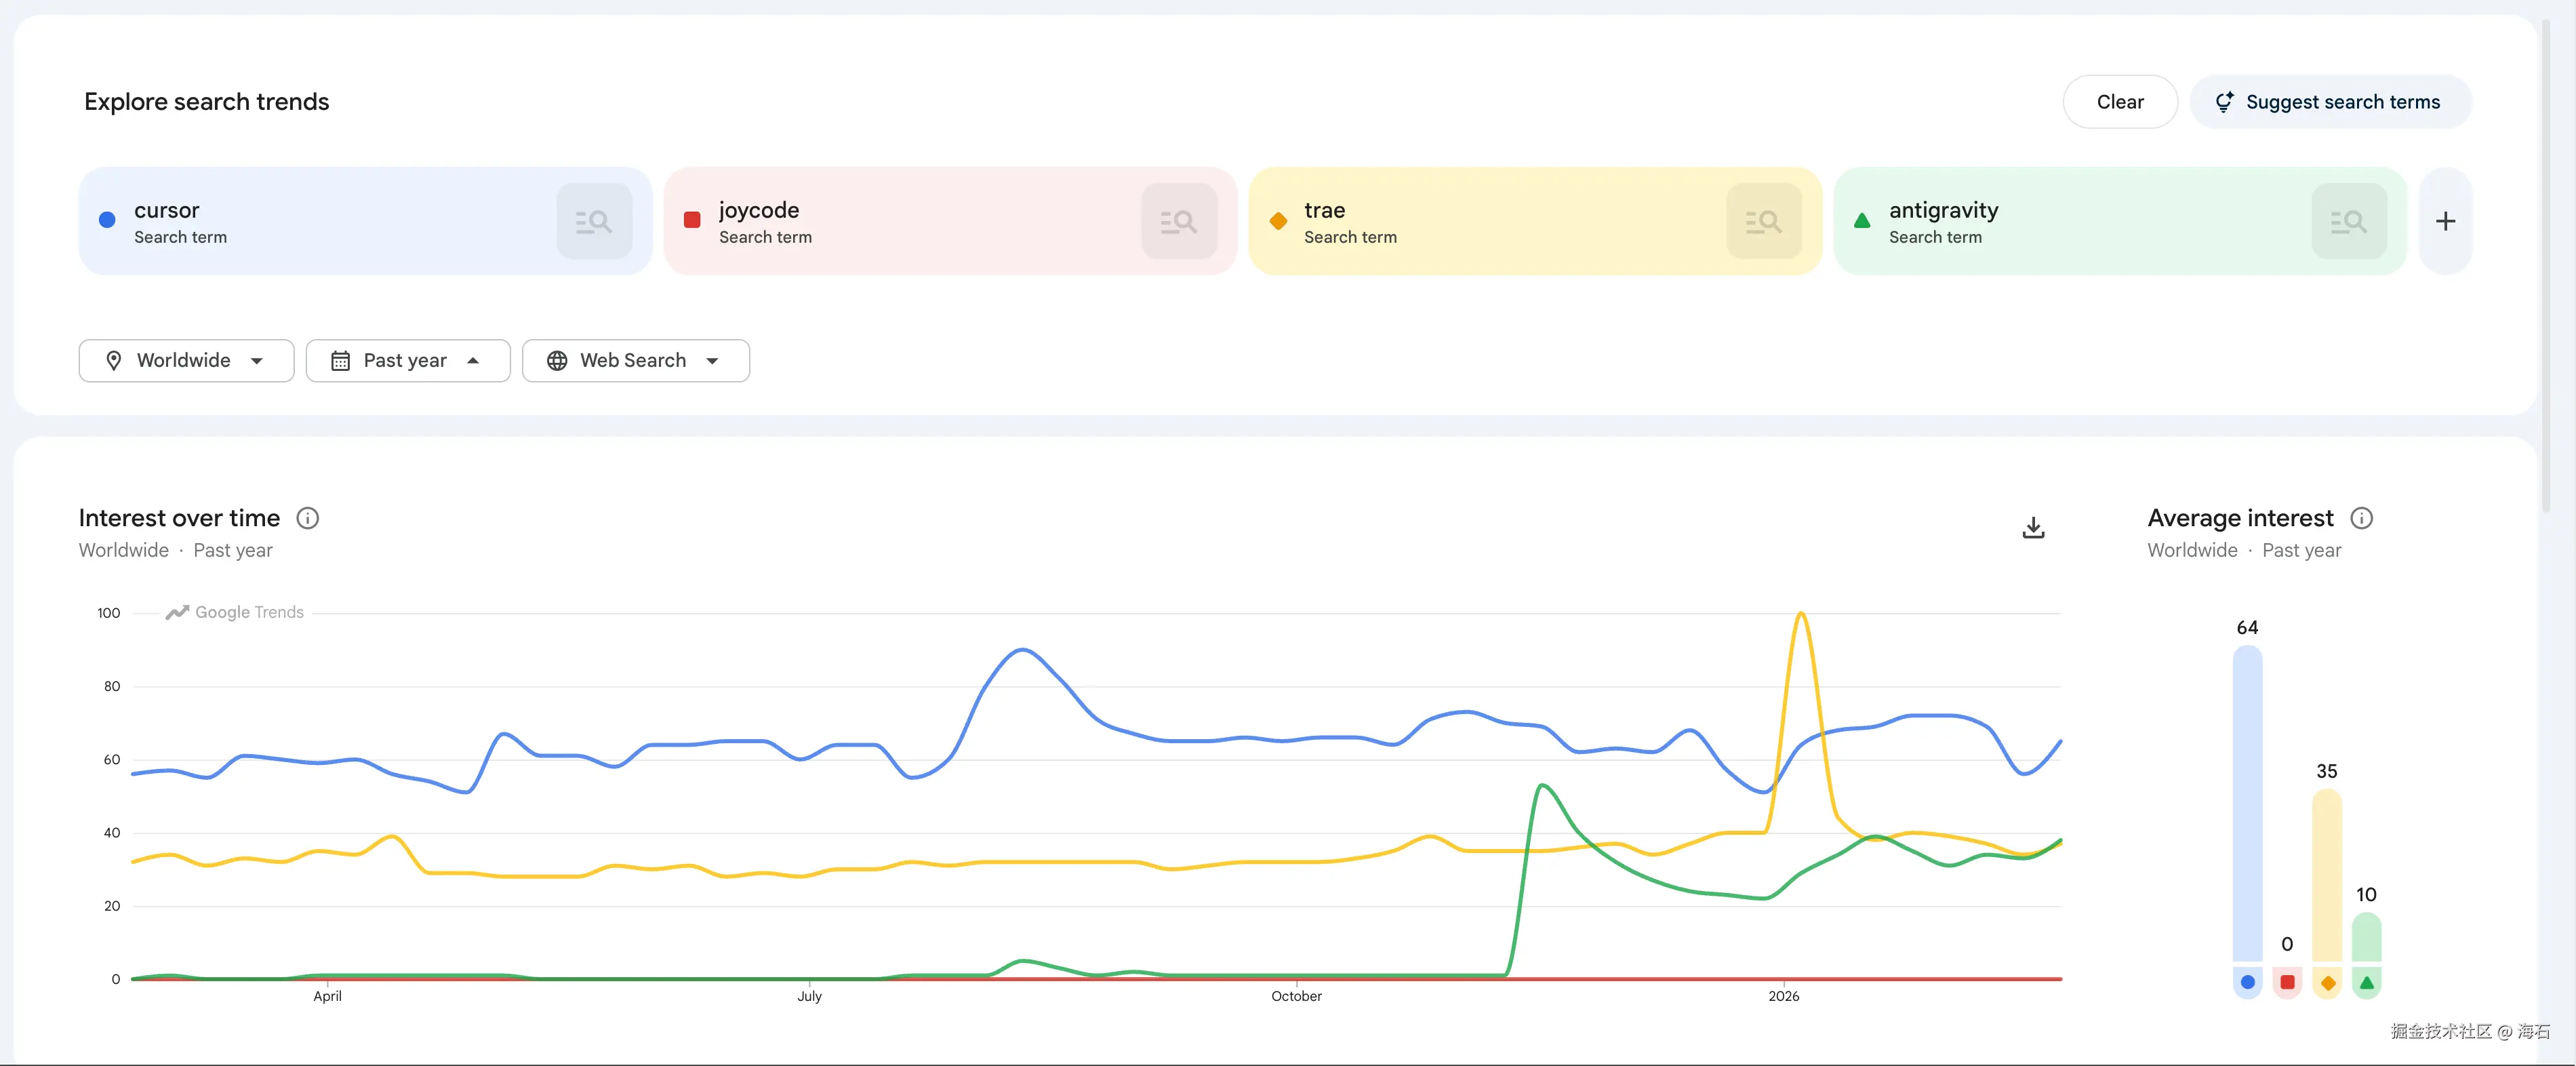The width and height of the screenshot is (2576, 1066).
Task: Click the page vertical scrollbar
Action: coord(2546,265)
